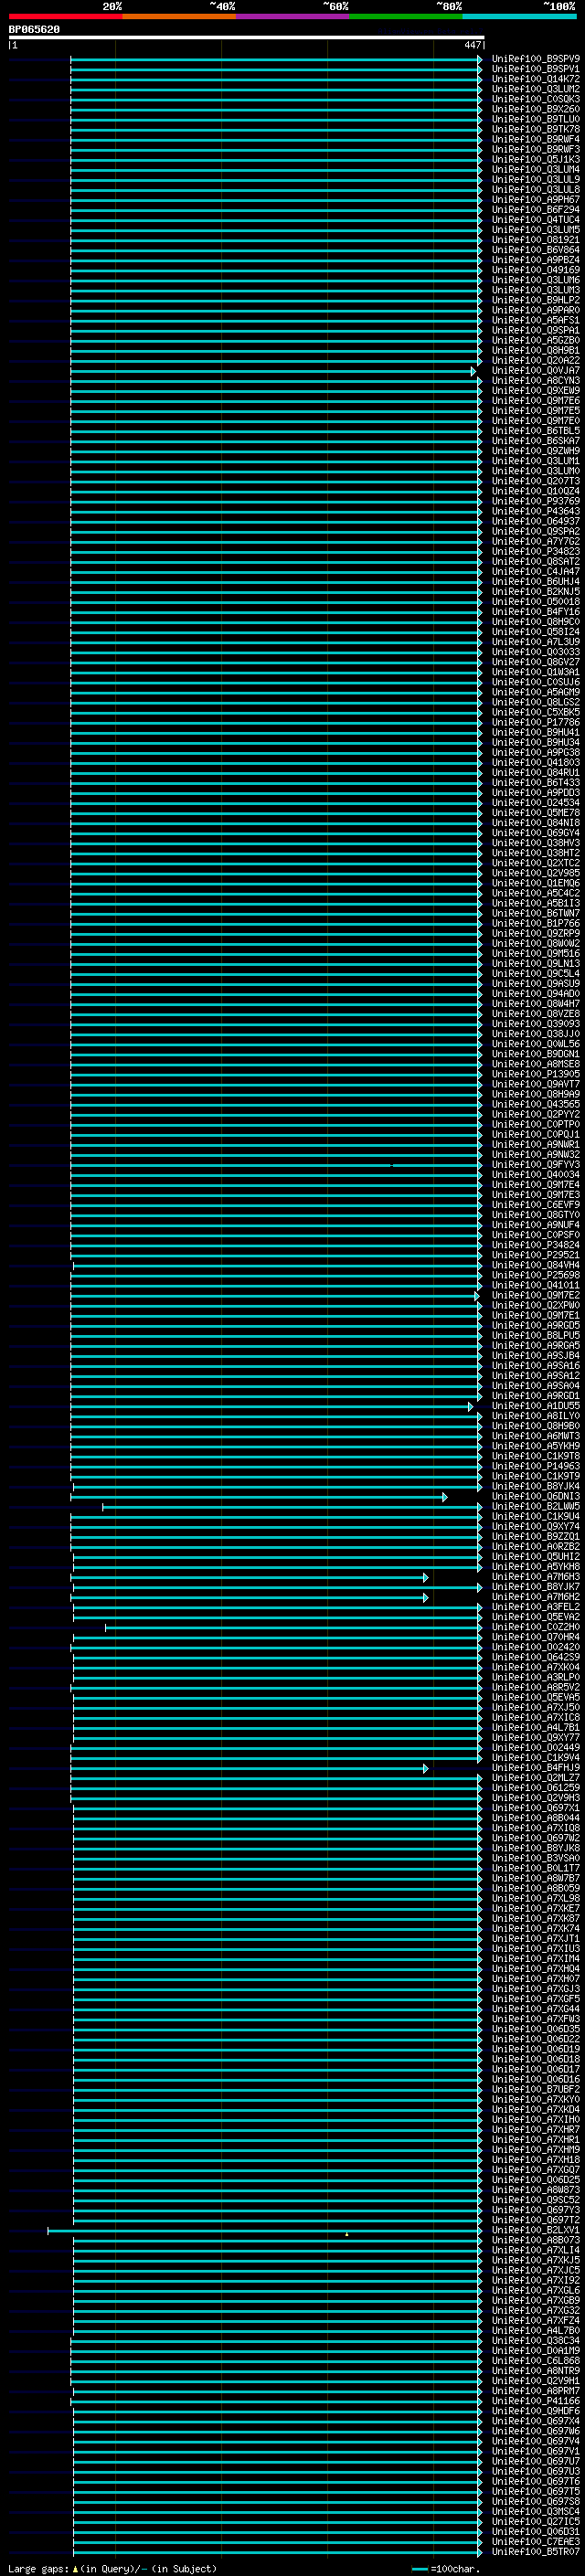Click the red 20% identity color segment
Viewport: 585px width, 2576px height.
(65, 16)
